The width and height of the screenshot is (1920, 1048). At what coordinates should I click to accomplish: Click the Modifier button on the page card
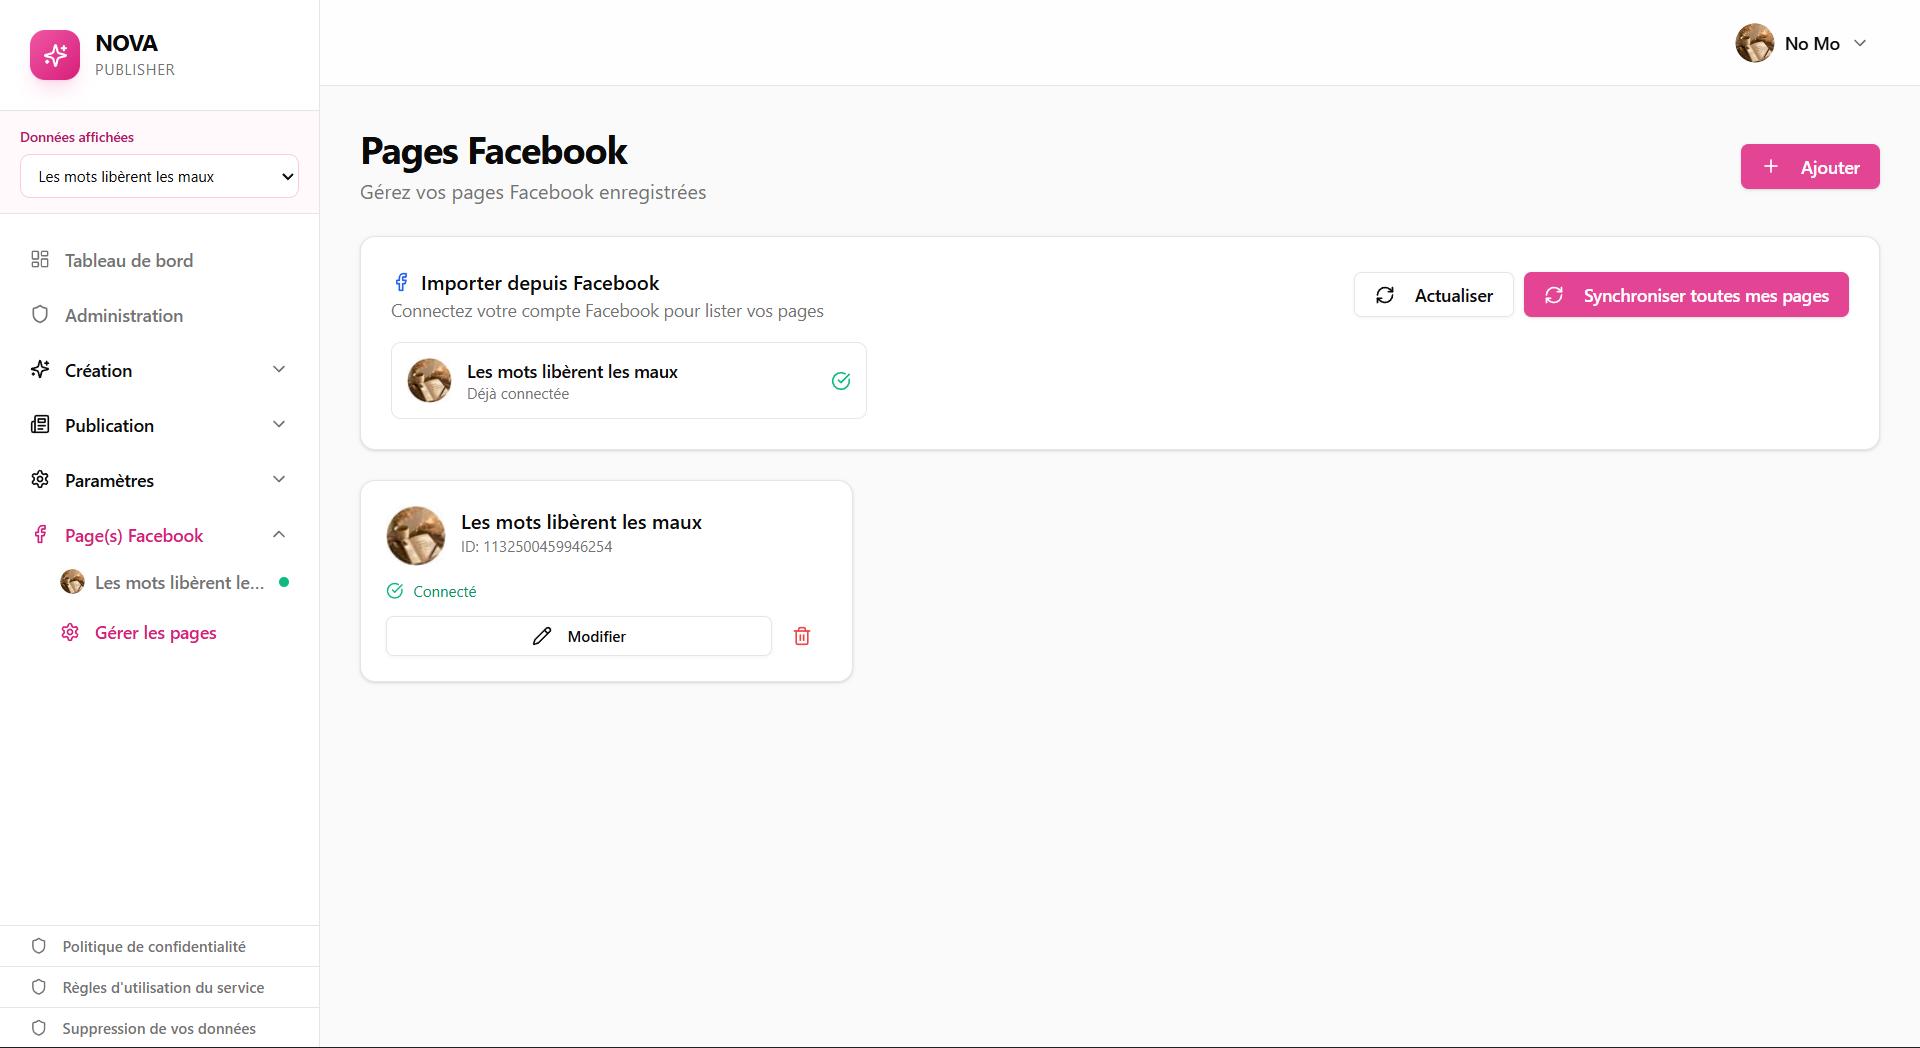579,636
